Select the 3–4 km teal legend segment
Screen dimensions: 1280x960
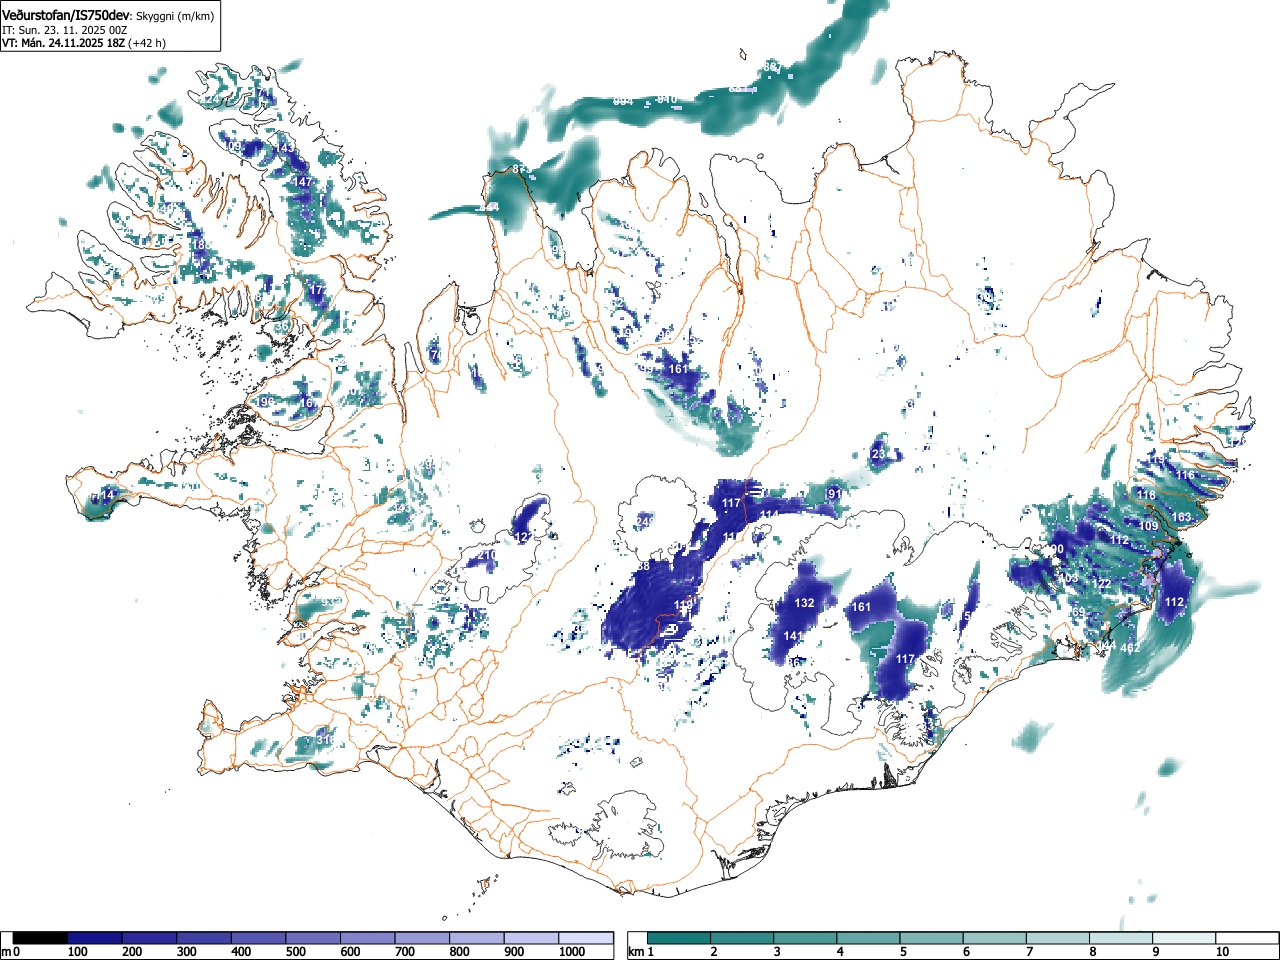click(x=807, y=938)
